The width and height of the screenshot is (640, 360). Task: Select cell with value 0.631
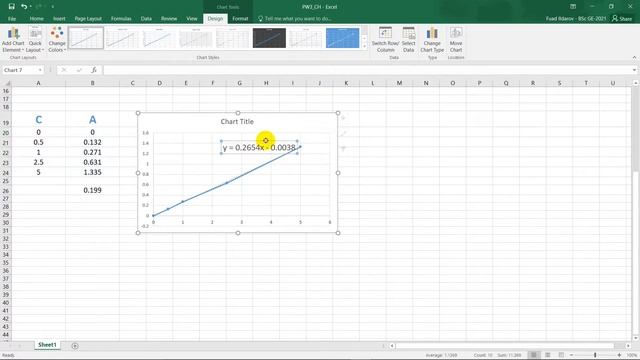point(92,162)
